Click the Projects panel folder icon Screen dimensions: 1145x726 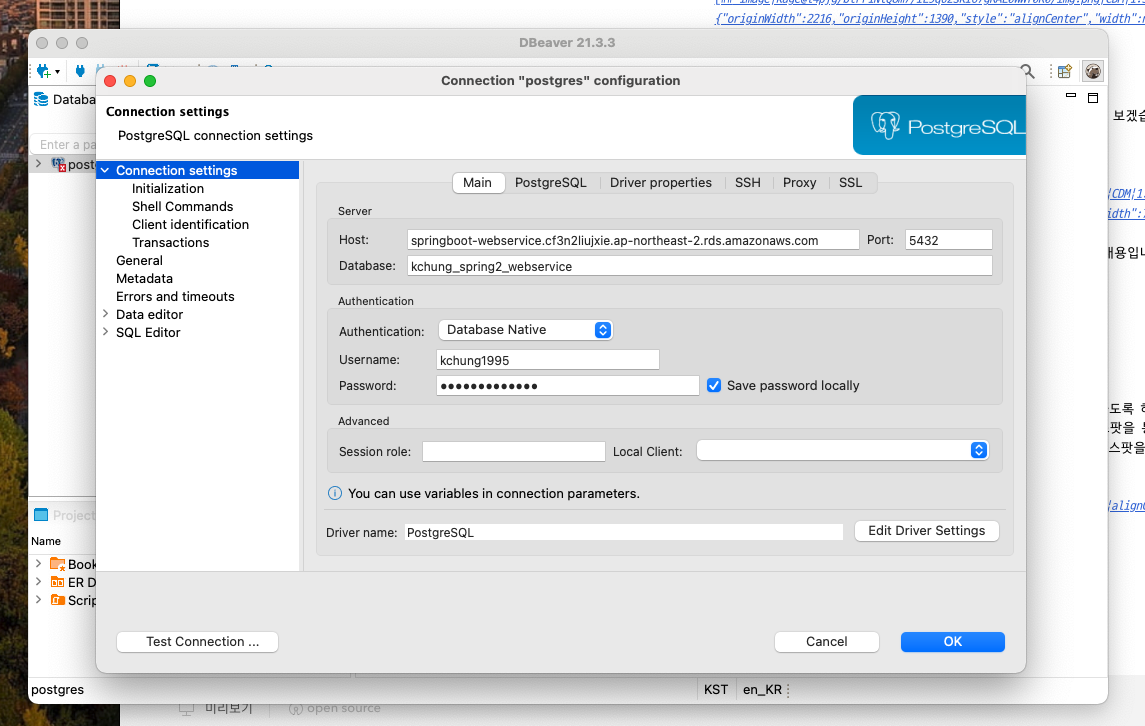(x=41, y=515)
